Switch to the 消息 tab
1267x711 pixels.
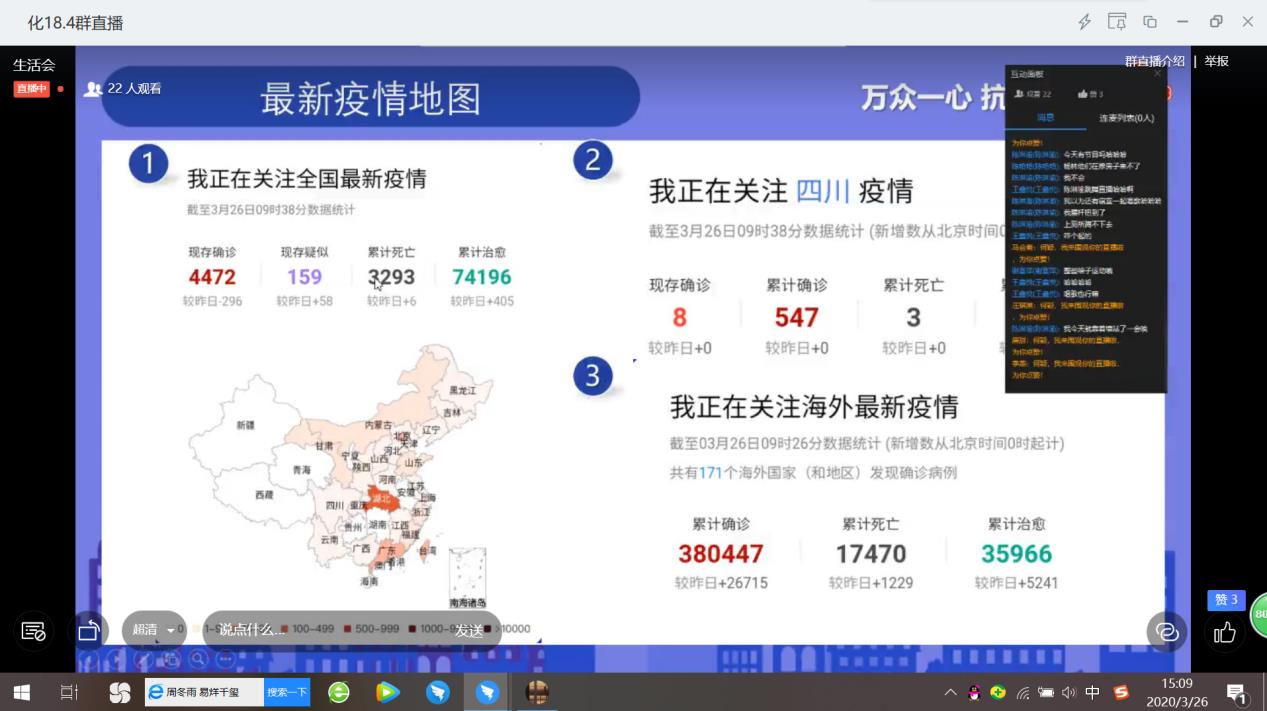pos(1045,118)
